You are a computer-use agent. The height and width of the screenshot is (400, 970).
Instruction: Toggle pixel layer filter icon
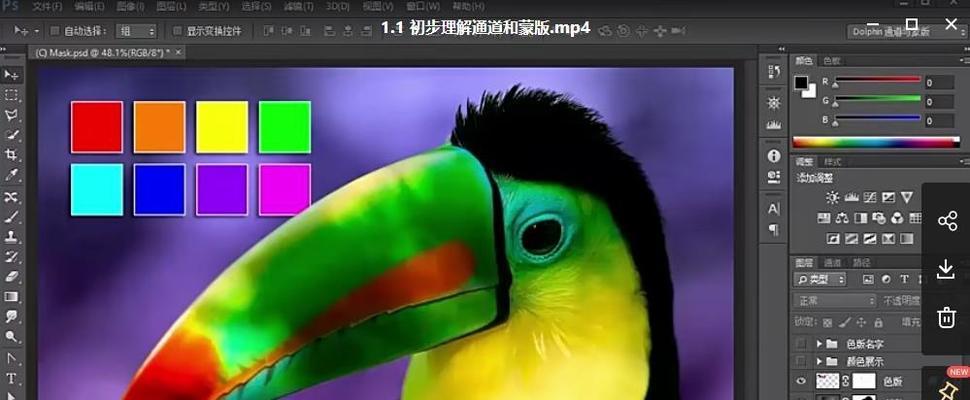pos(868,279)
